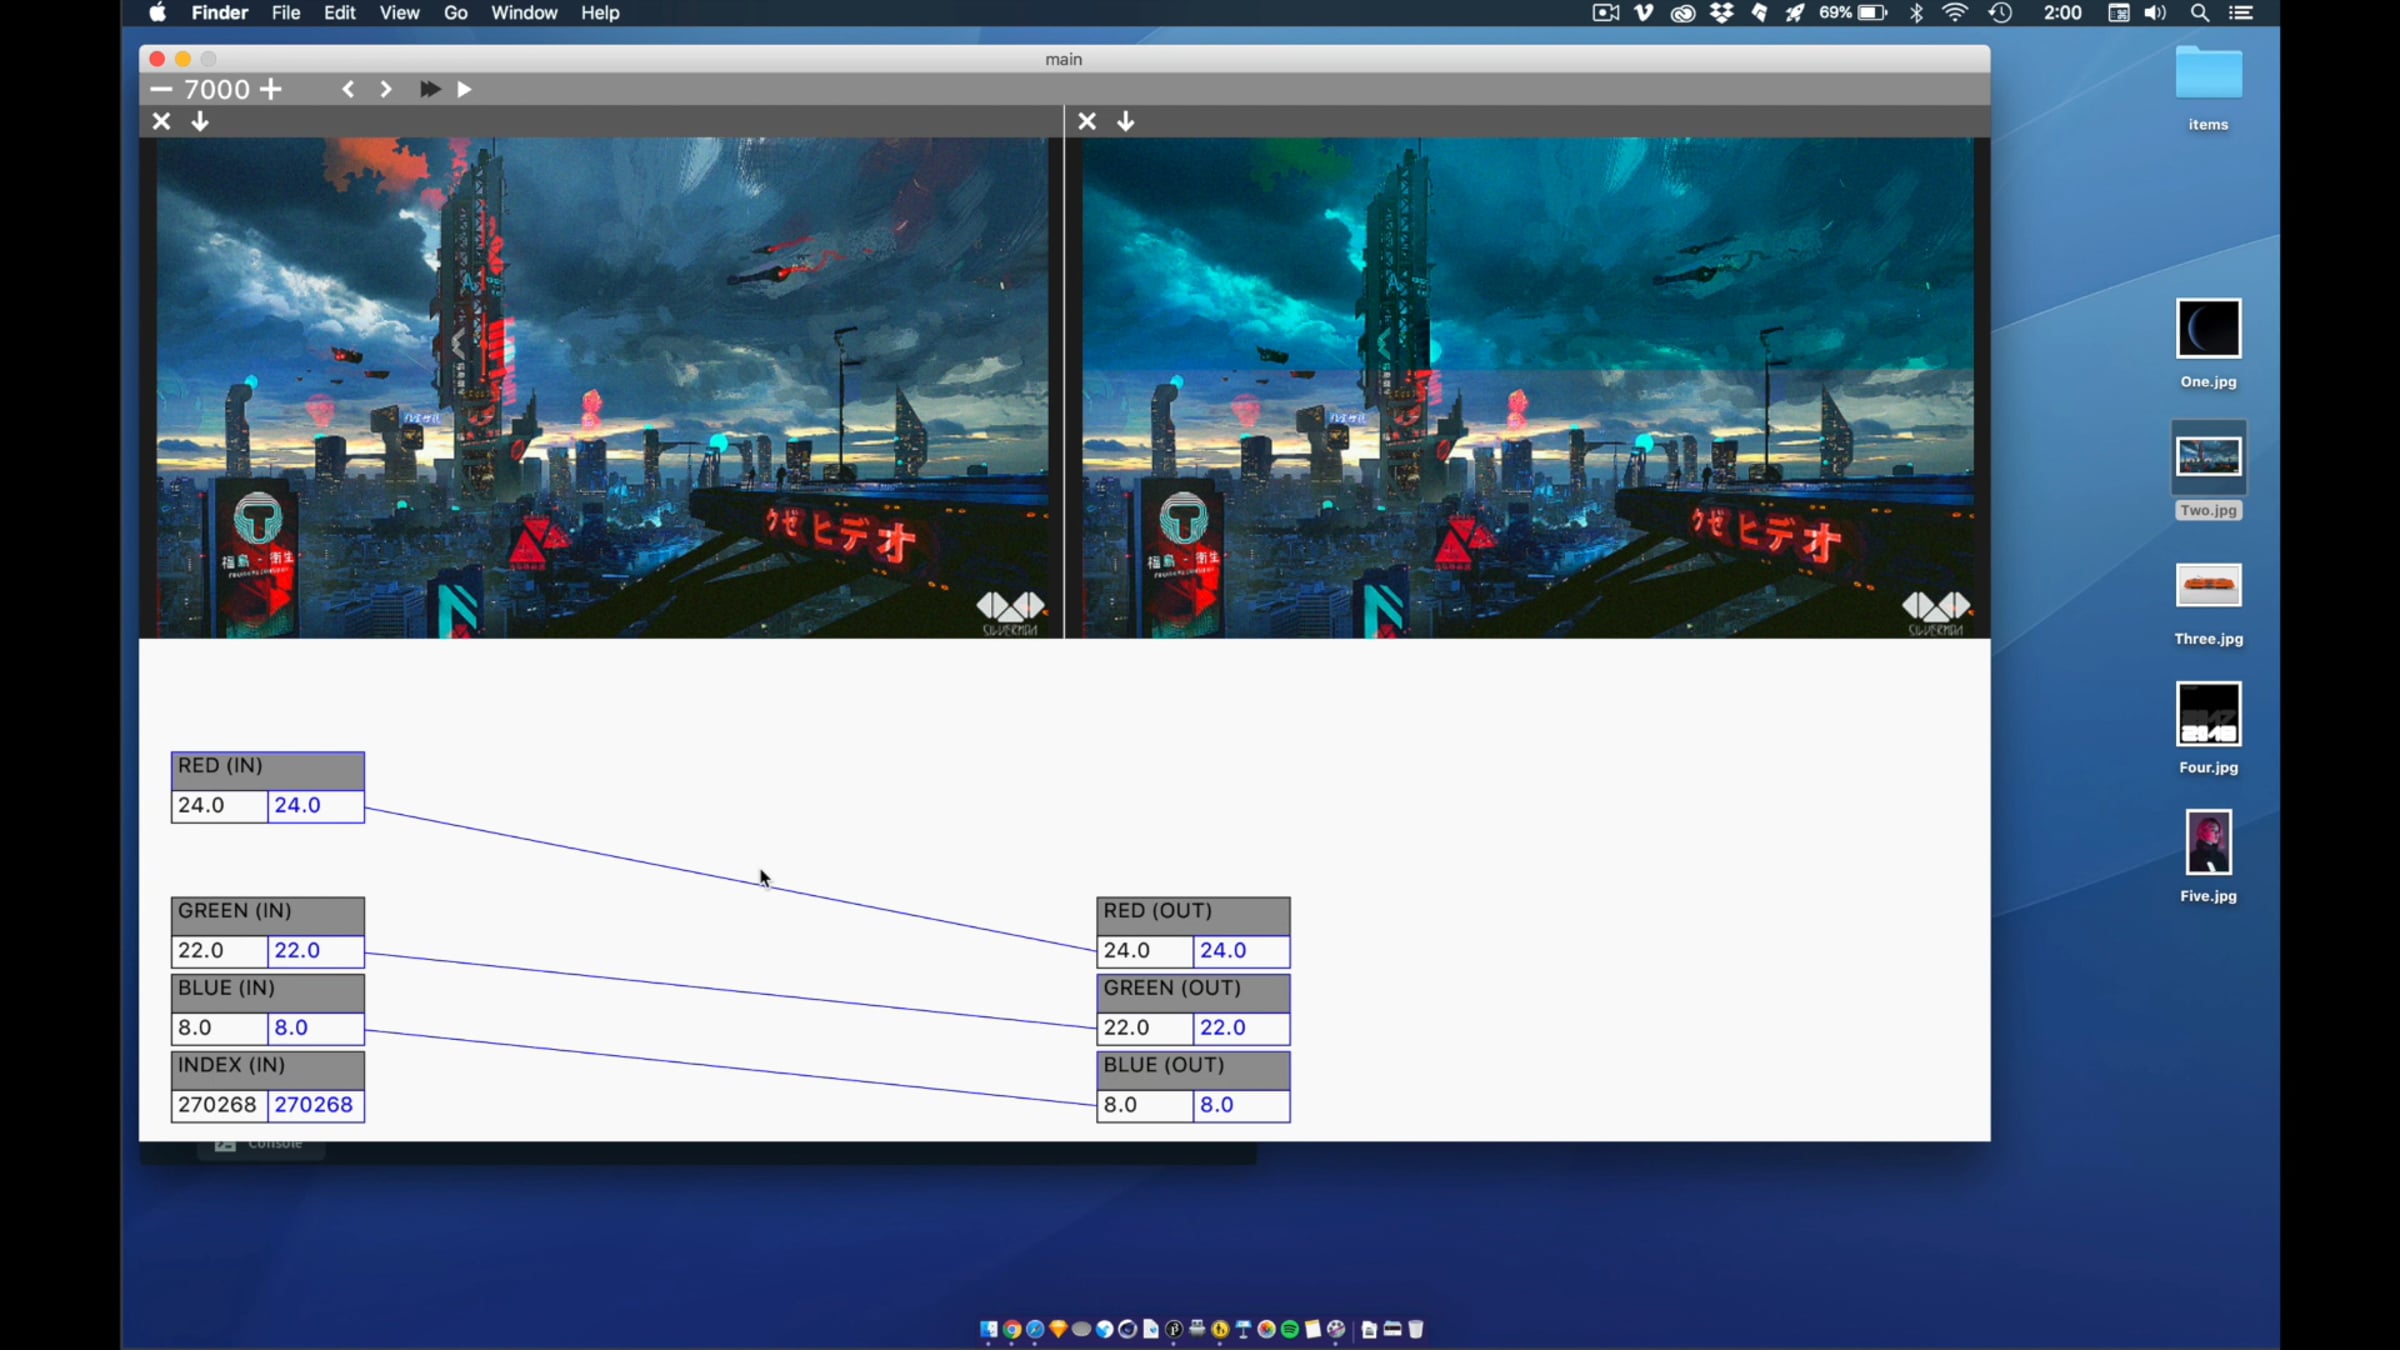Viewport: 2400px width, 1350px height.
Task: Open the View menu
Action: click(399, 13)
